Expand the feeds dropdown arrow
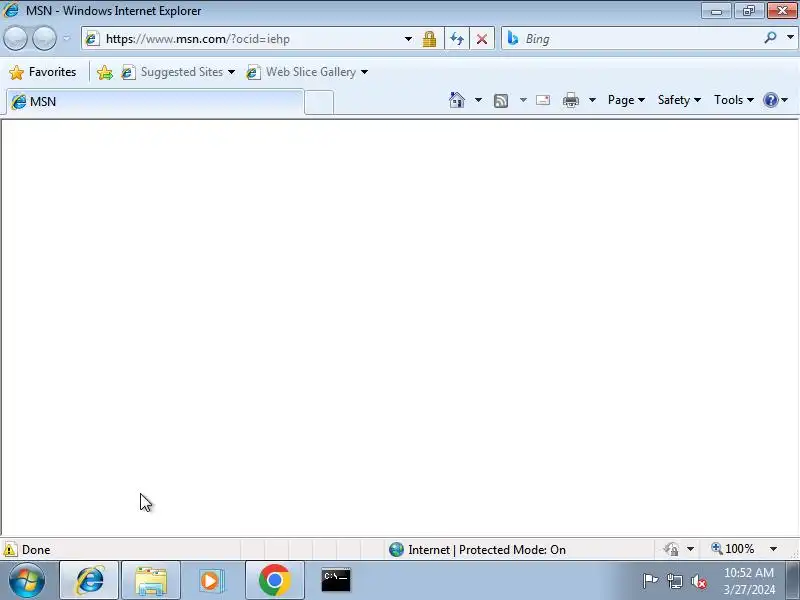800x600 pixels. 523,100
